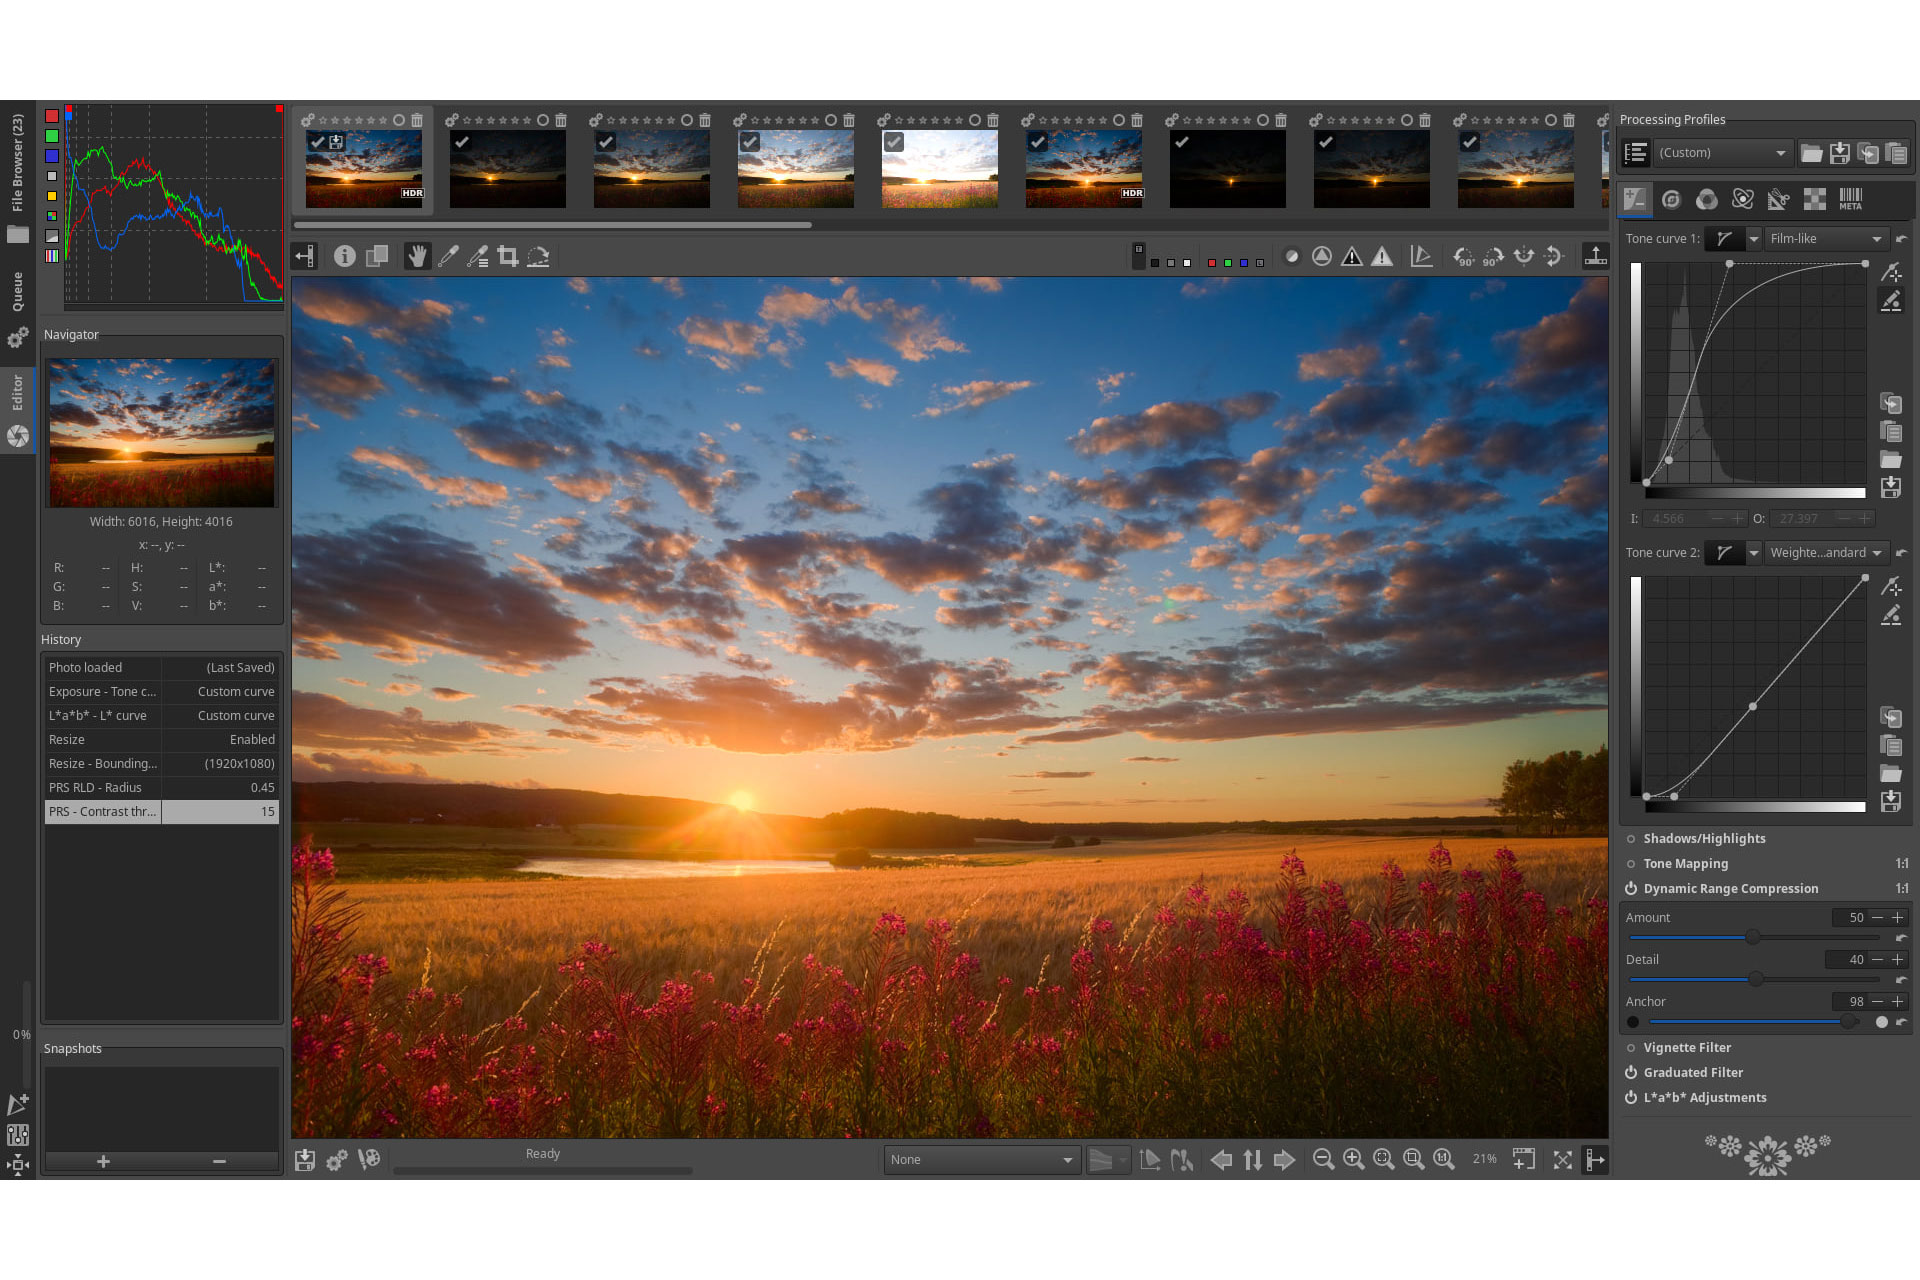Add a snapshot with the plus button
Viewport: 1920px width, 1280px height.
tap(103, 1161)
